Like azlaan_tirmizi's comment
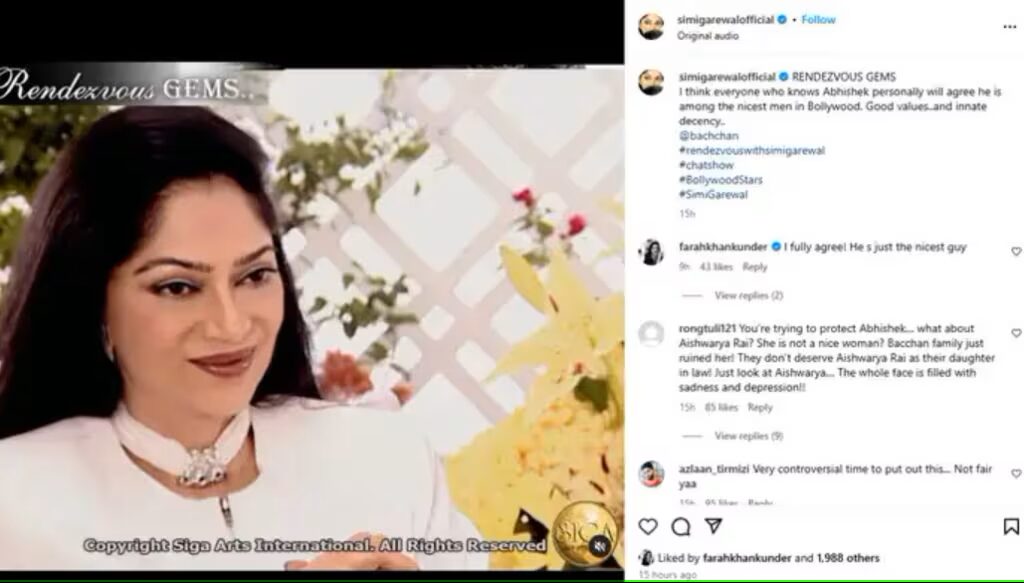Viewport: 1024px width, 583px height. click(x=1016, y=473)
